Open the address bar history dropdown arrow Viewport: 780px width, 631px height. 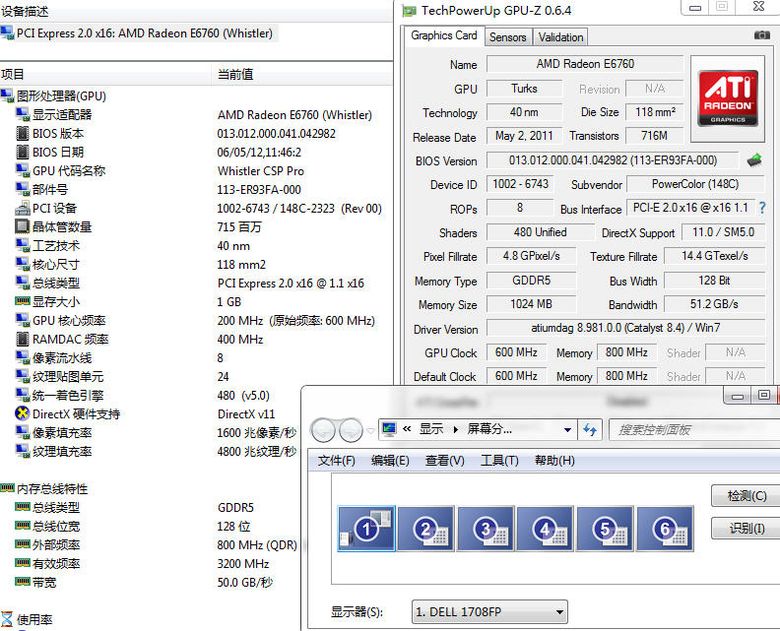[567, 429]
